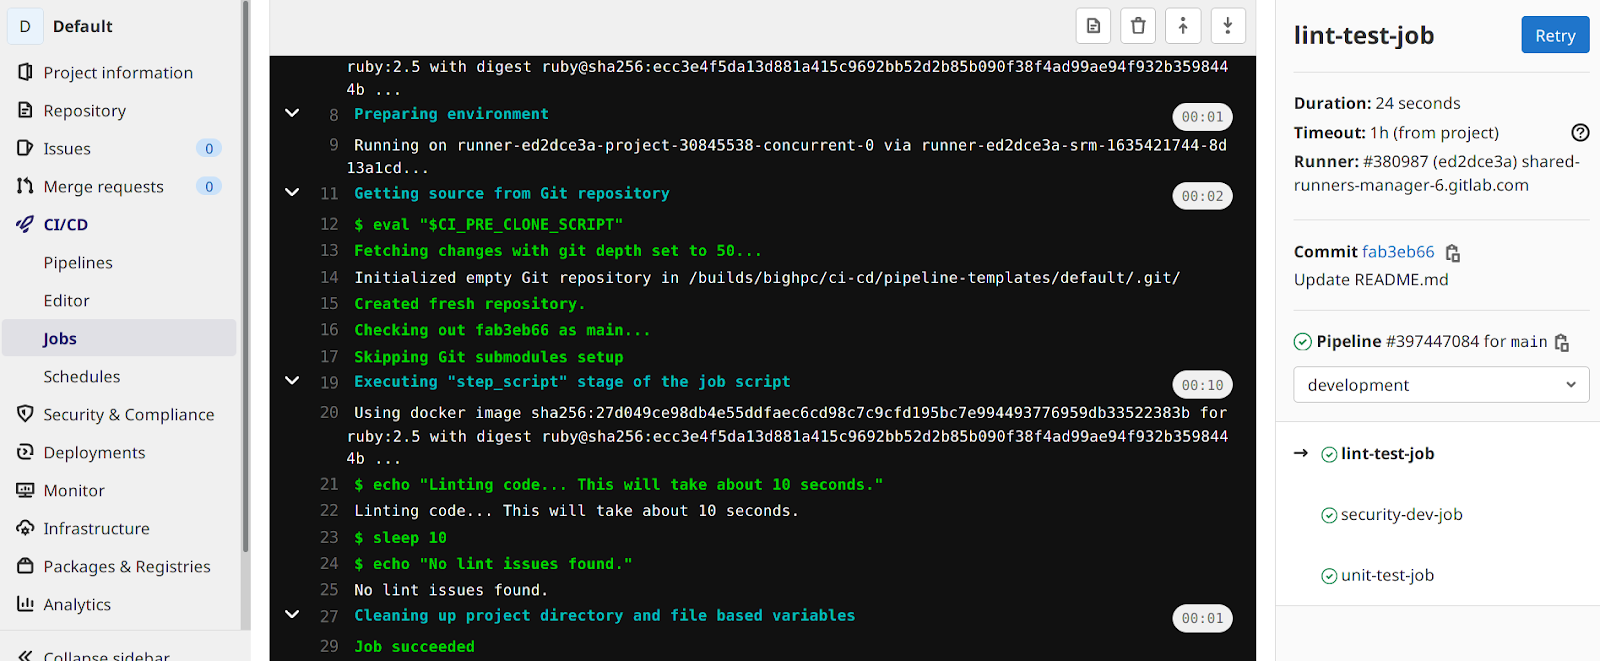Click the CI/CD rocket icon

pyautogui.click(x=25, y=224)
